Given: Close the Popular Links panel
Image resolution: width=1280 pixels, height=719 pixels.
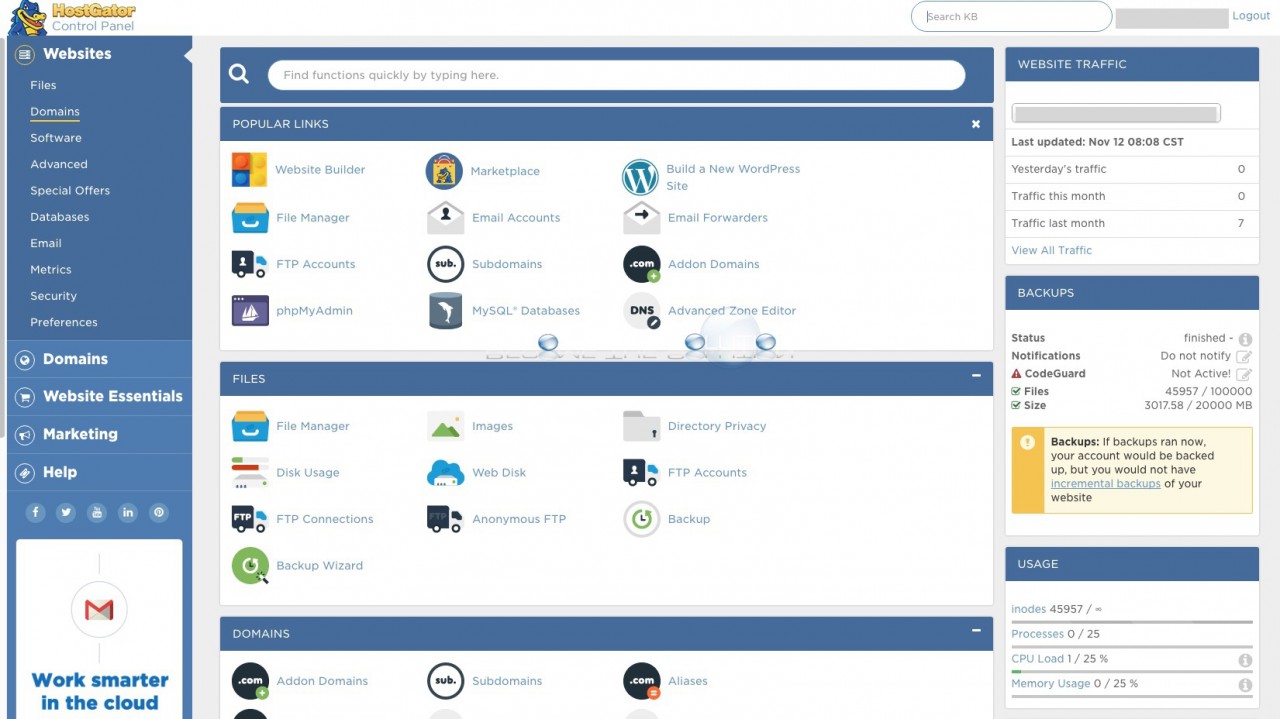Looking at the screenshot, I should [975, 124].
